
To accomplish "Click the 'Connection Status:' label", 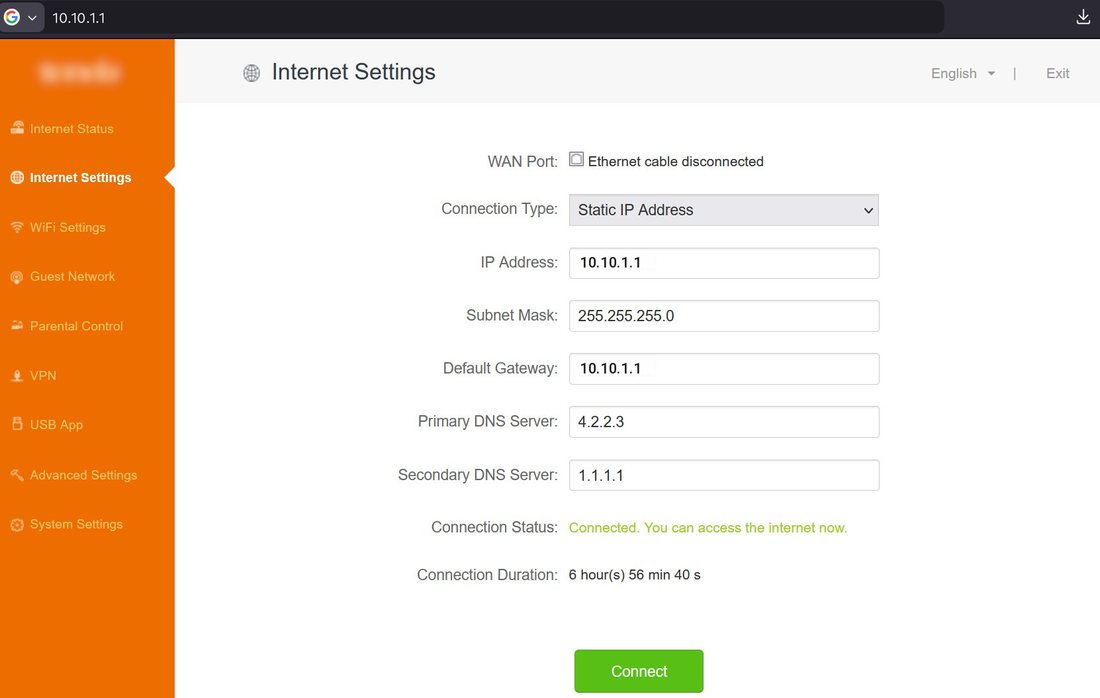I will point(494,528).
